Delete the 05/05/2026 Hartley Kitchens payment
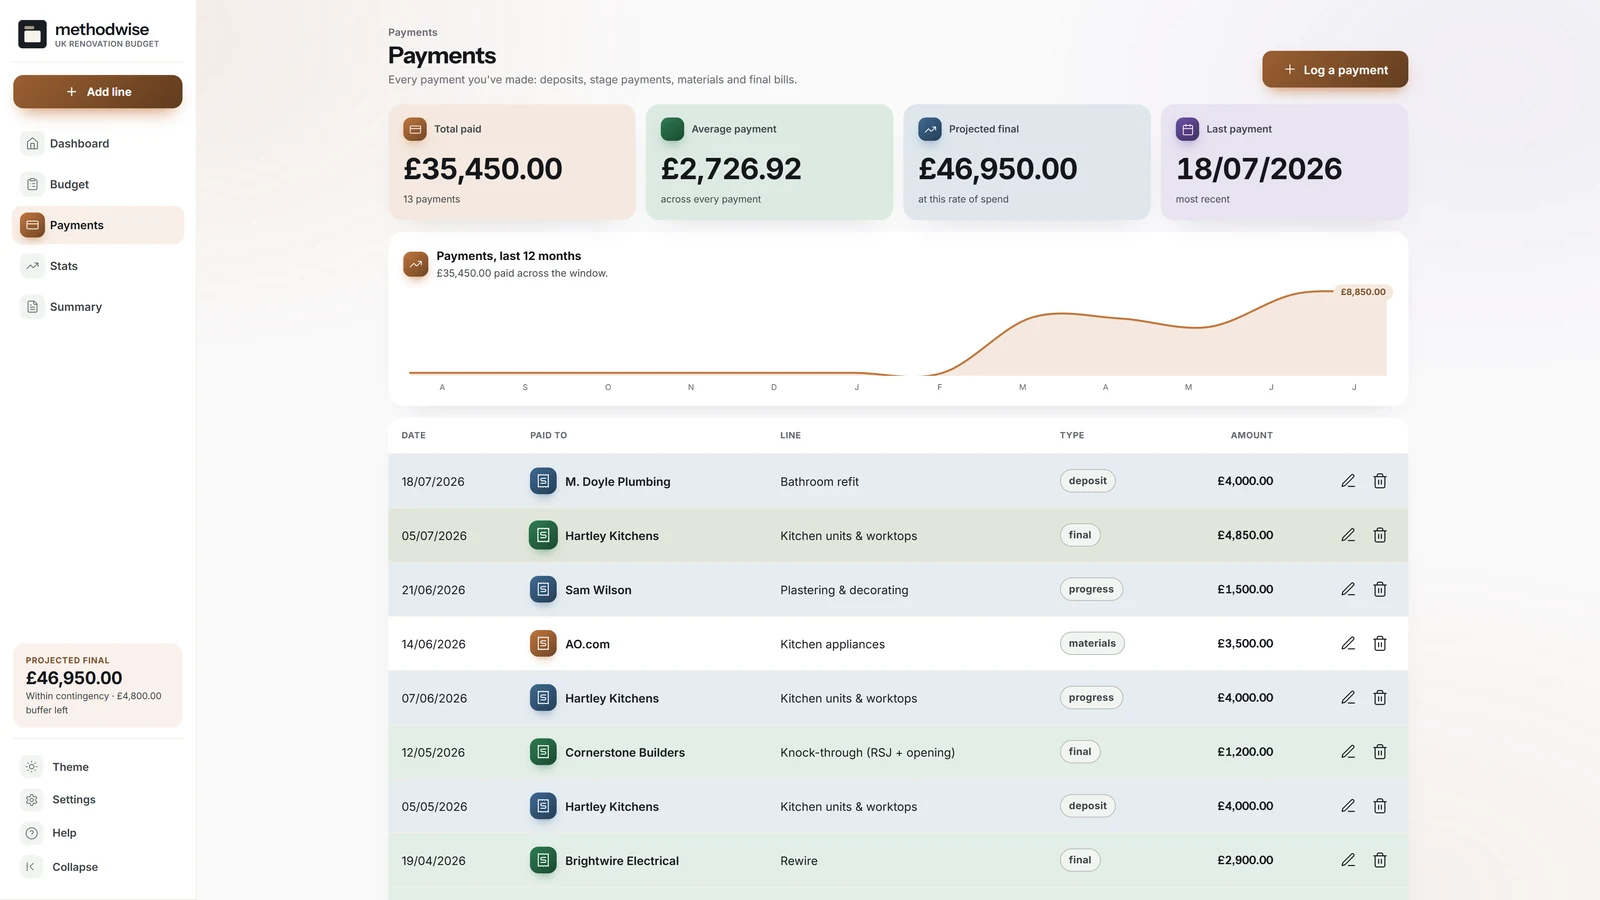This screenshot has width=1600, height=900. pos(1380,806)
